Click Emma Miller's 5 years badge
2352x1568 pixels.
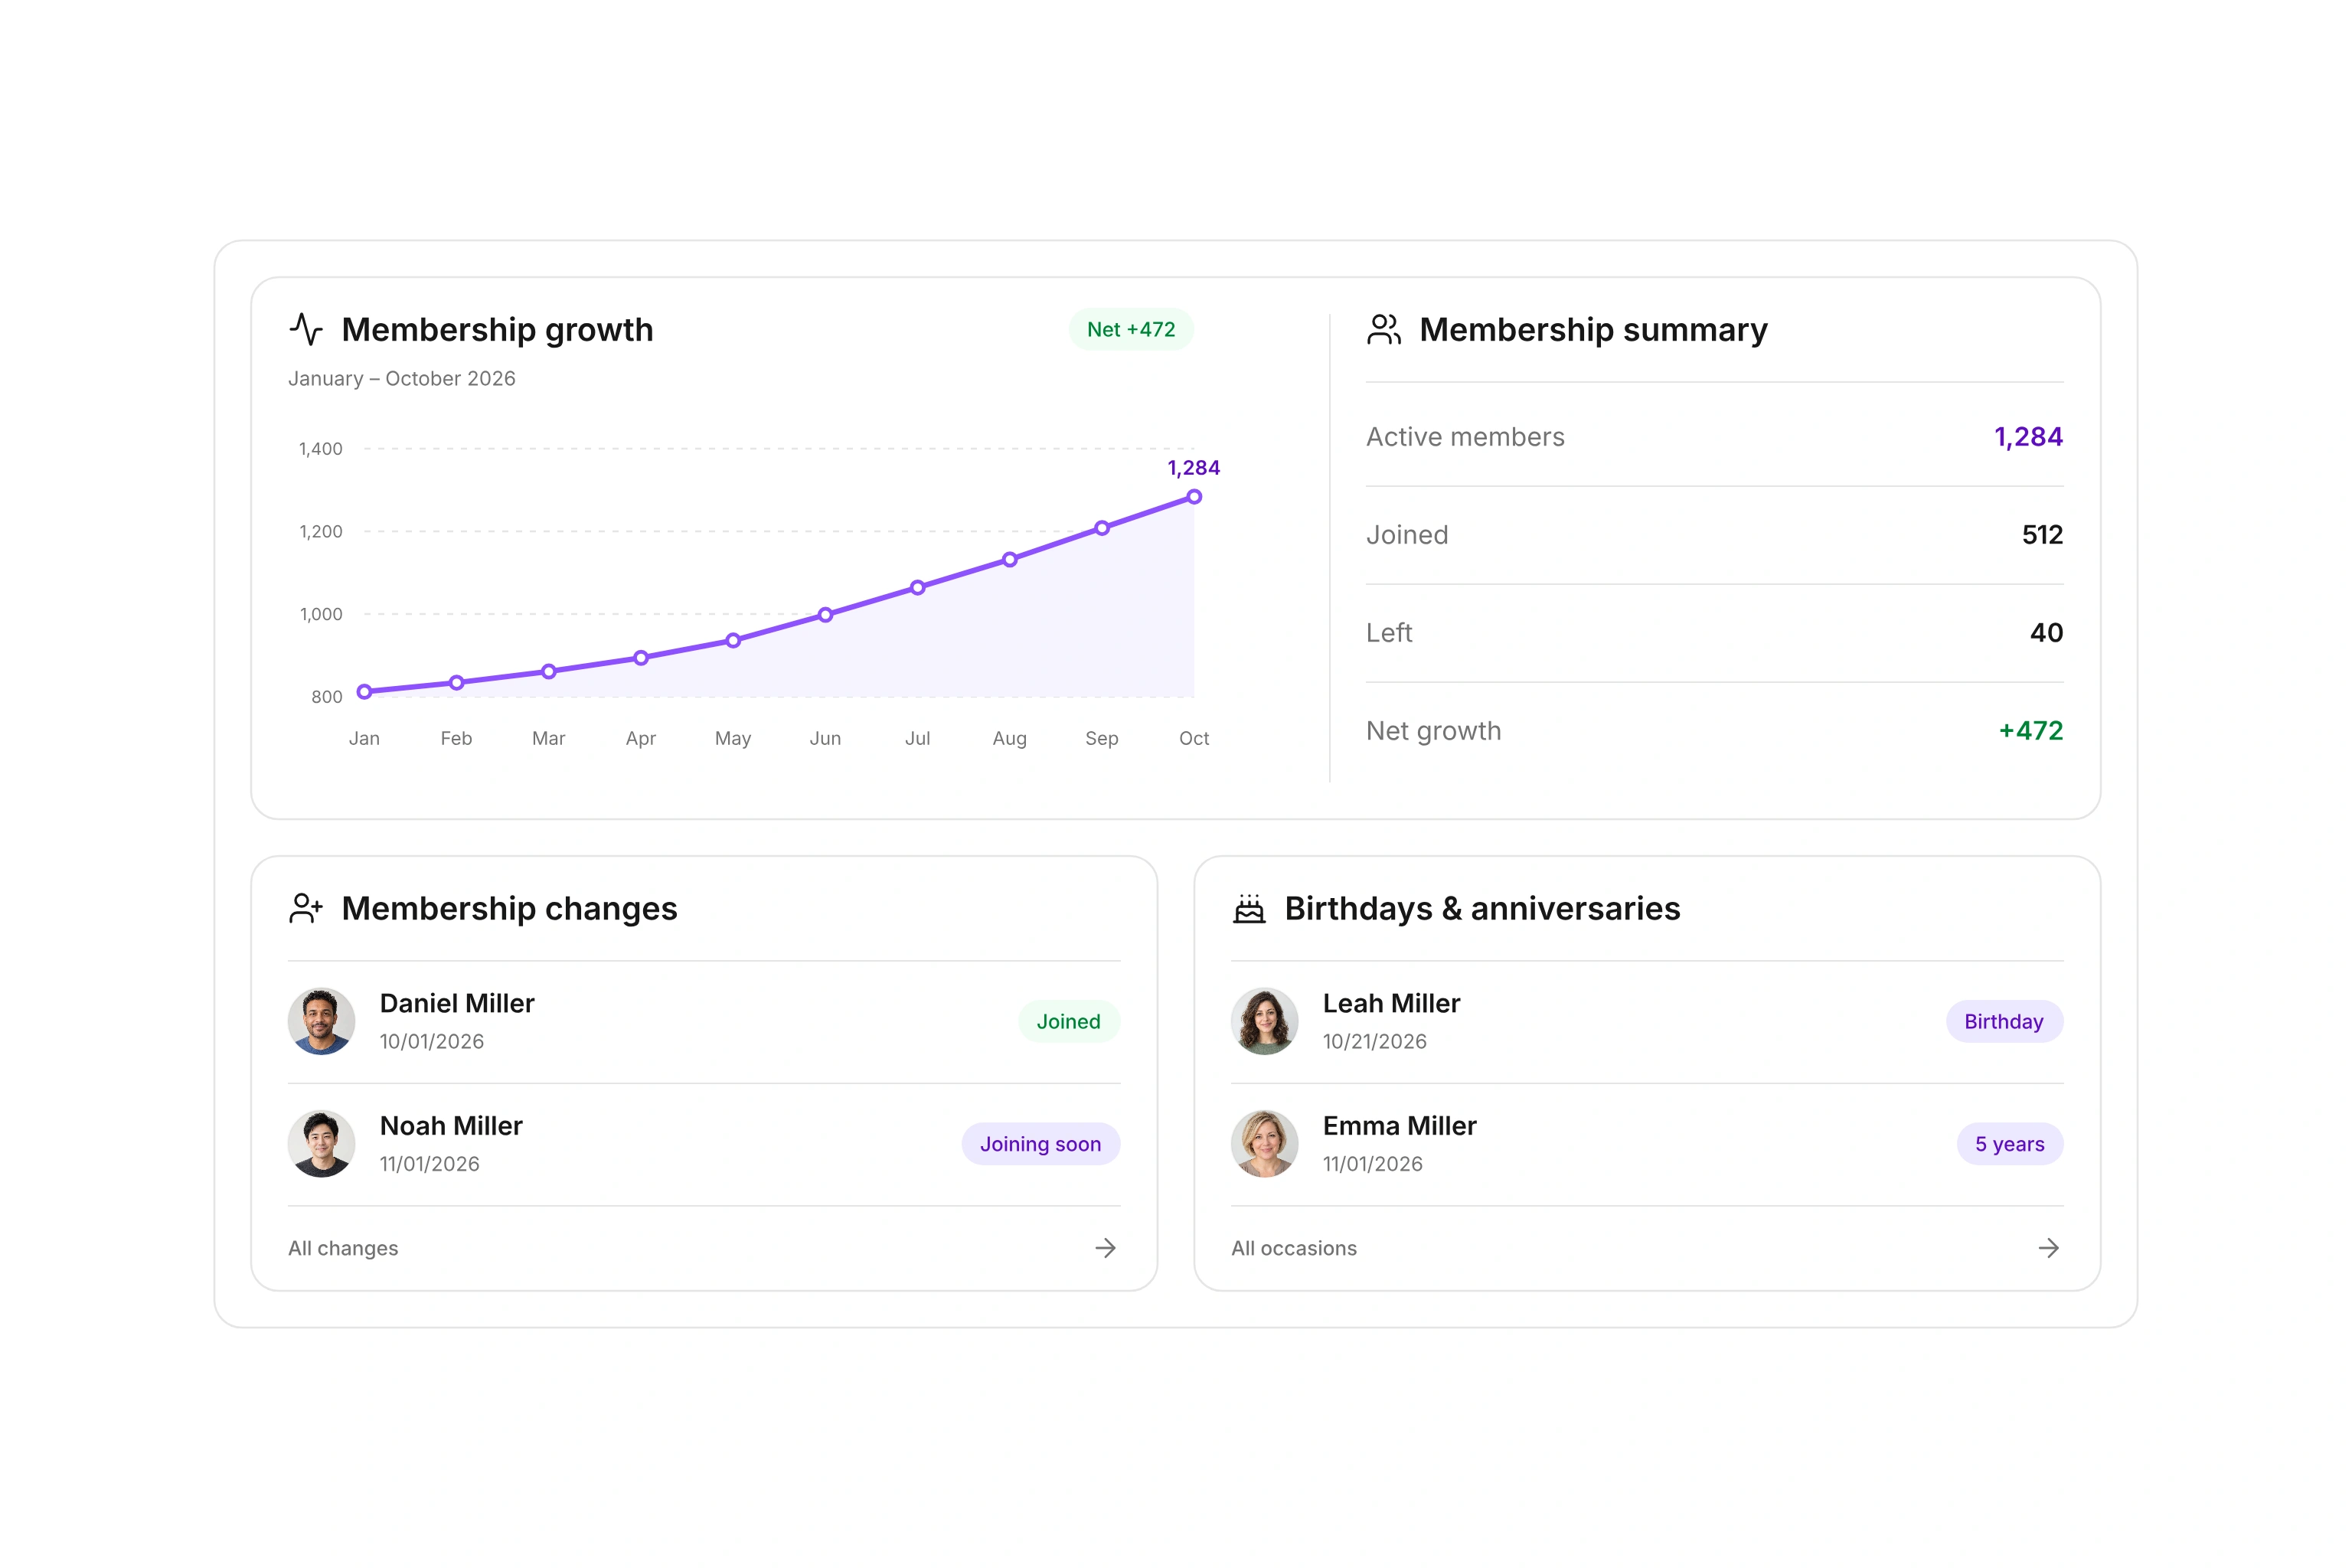(x=2009, y=1144)
